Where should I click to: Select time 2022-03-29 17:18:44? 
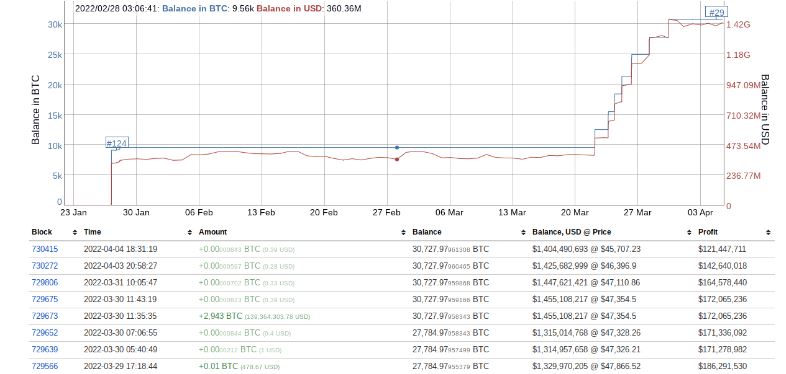(x=120, y=366)
